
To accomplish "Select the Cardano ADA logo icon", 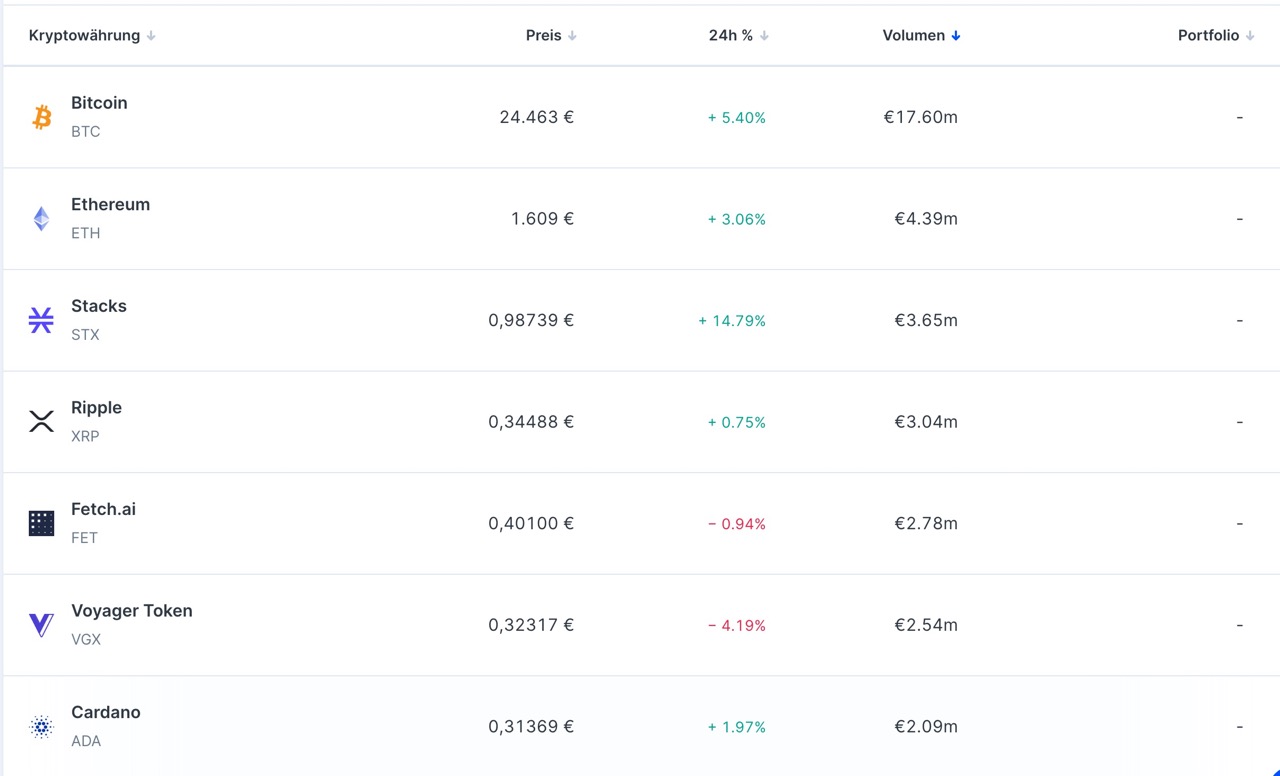I will point(41,727).
